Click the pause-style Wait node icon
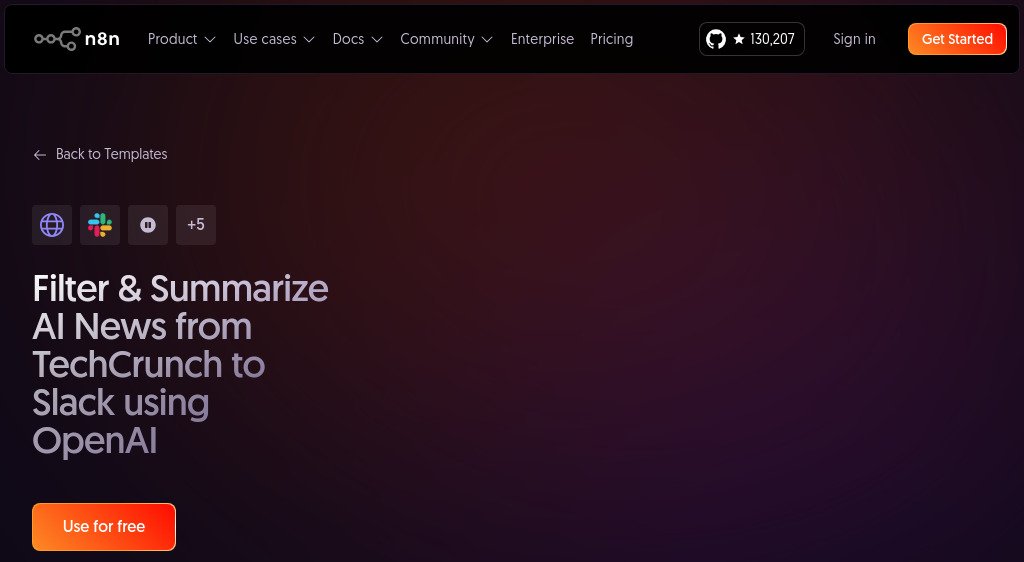This screenshot has height=562, width=1024. (148, 225)
